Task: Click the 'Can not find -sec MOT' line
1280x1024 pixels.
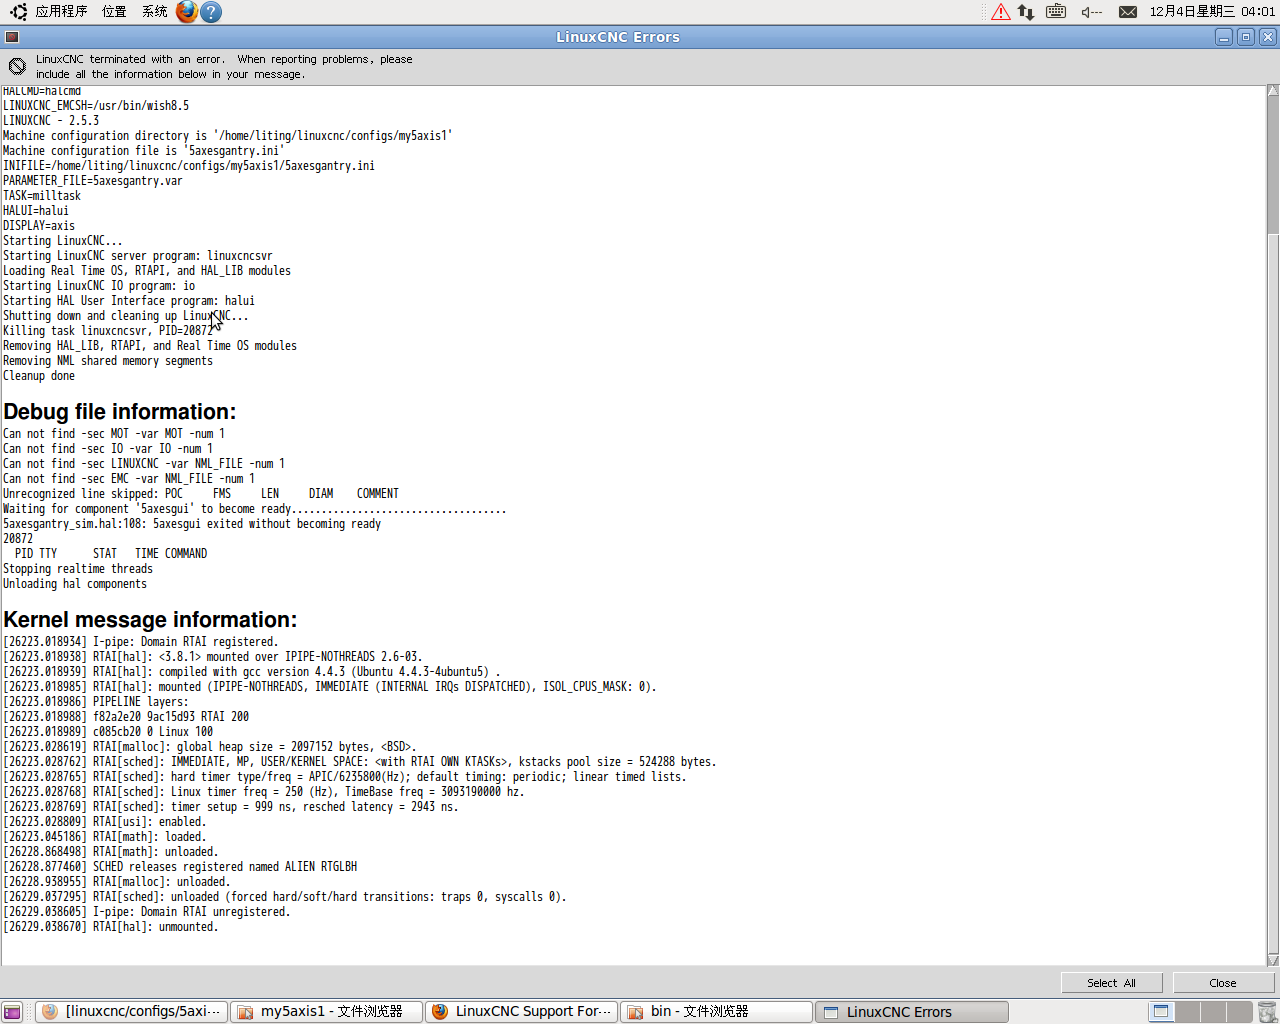Action: click(114, 434)
